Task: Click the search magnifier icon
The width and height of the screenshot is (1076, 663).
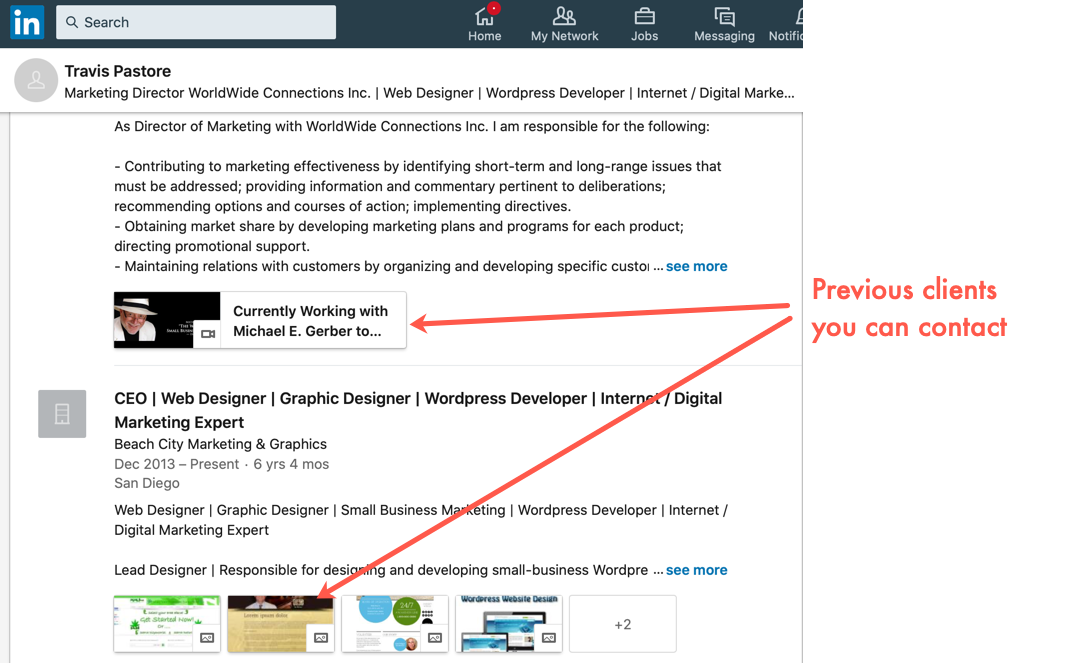Action: pyautogui.click(x=71, y=22)
